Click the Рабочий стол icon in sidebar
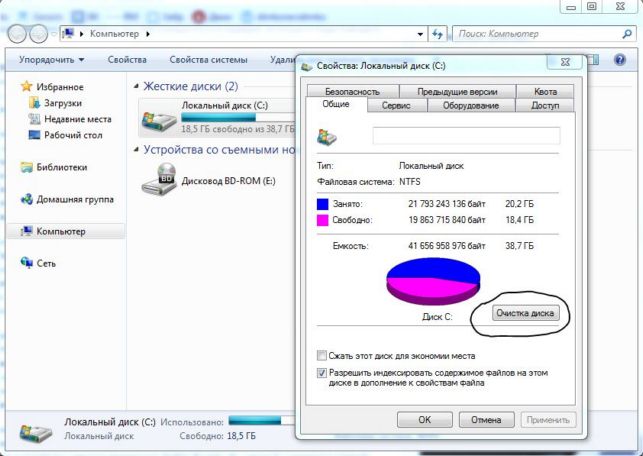The width and height of the screenshot is (643, 456). 34,135
